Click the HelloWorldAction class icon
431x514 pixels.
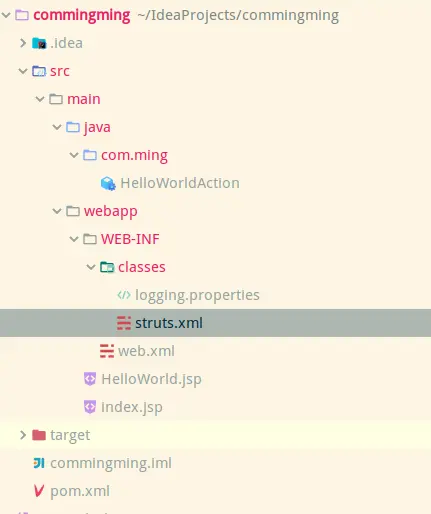click(108, 183)
